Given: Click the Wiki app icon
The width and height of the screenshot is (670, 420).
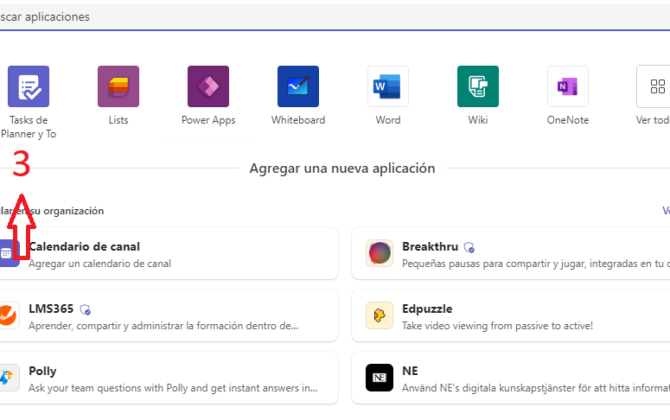Looking at the screenshot, I should [x=478, y=86].
